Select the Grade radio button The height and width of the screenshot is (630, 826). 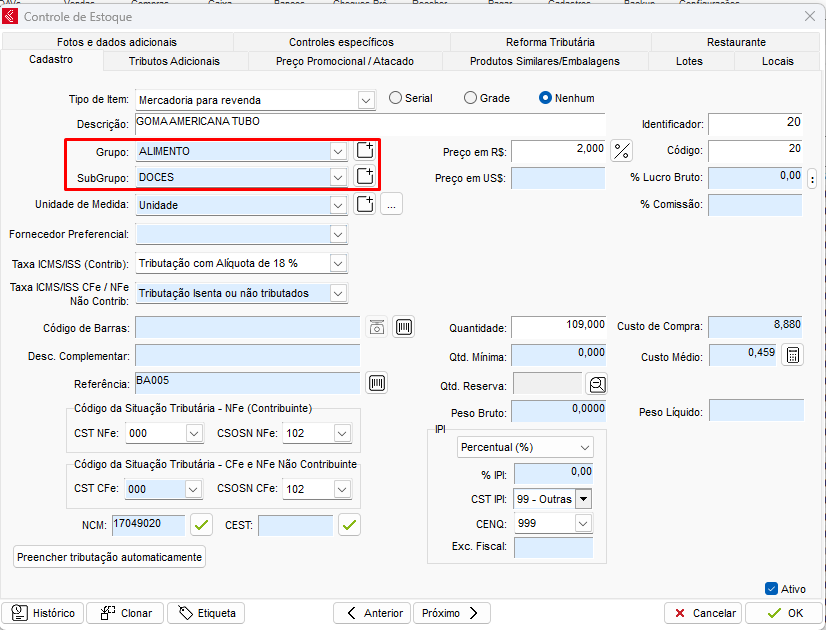point(470,98)
